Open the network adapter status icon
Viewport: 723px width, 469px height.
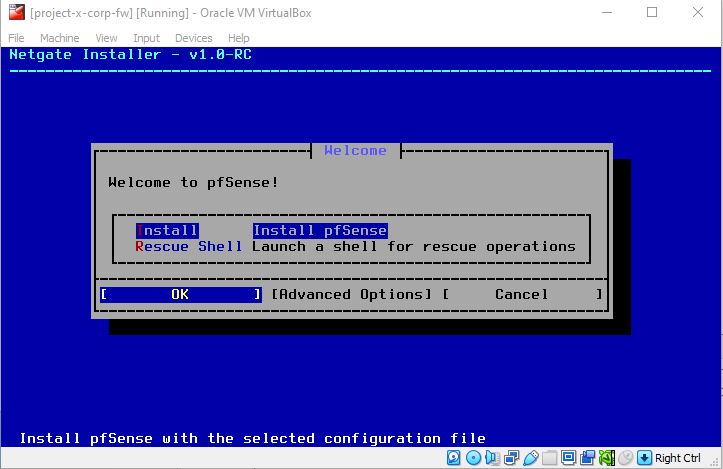click(511, 458)
